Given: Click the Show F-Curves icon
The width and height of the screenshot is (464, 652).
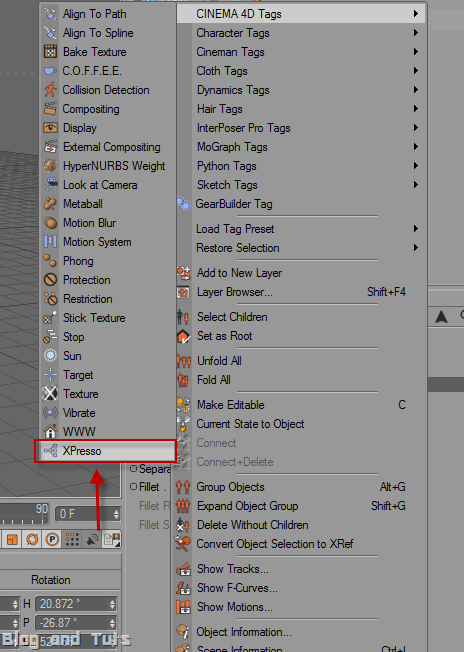Looking at the screenshot, I should pos(183,588).
